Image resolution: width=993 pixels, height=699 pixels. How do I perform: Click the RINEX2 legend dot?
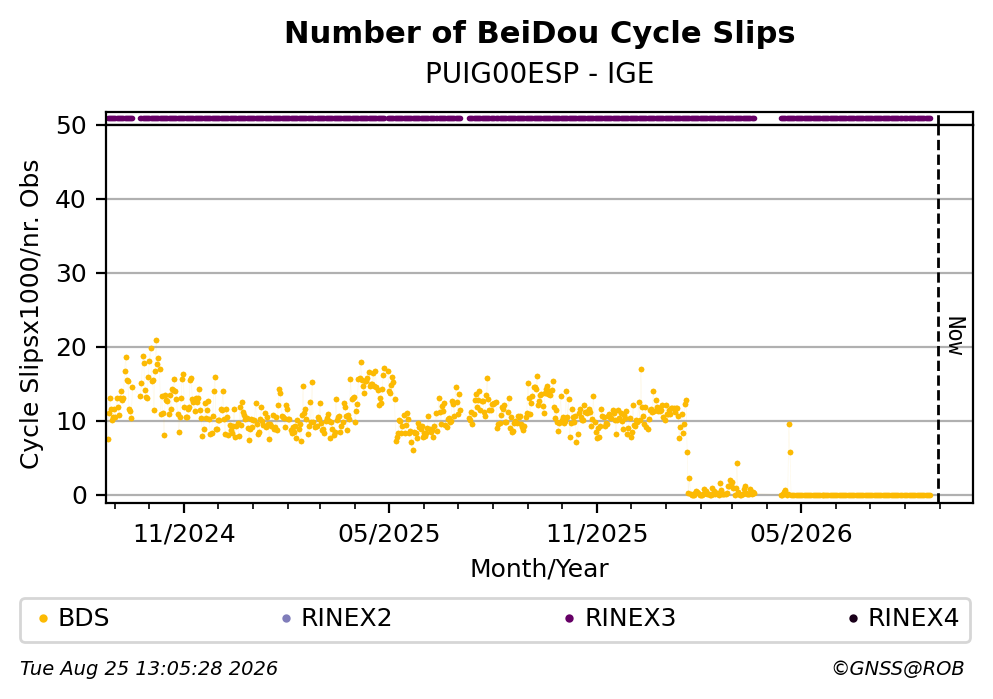click(x=286, y=619)
